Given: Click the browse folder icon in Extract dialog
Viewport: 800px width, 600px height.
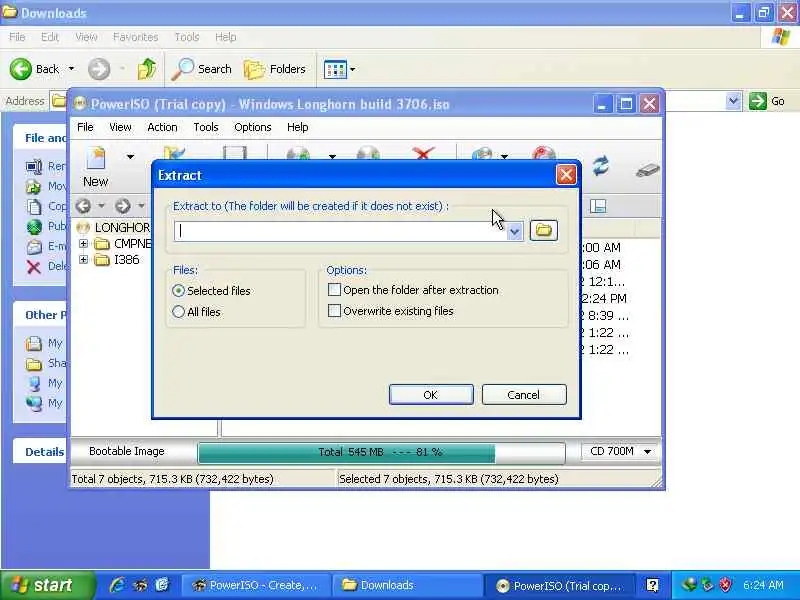Looking at the screenshot, I should click(x=543, y=231).
